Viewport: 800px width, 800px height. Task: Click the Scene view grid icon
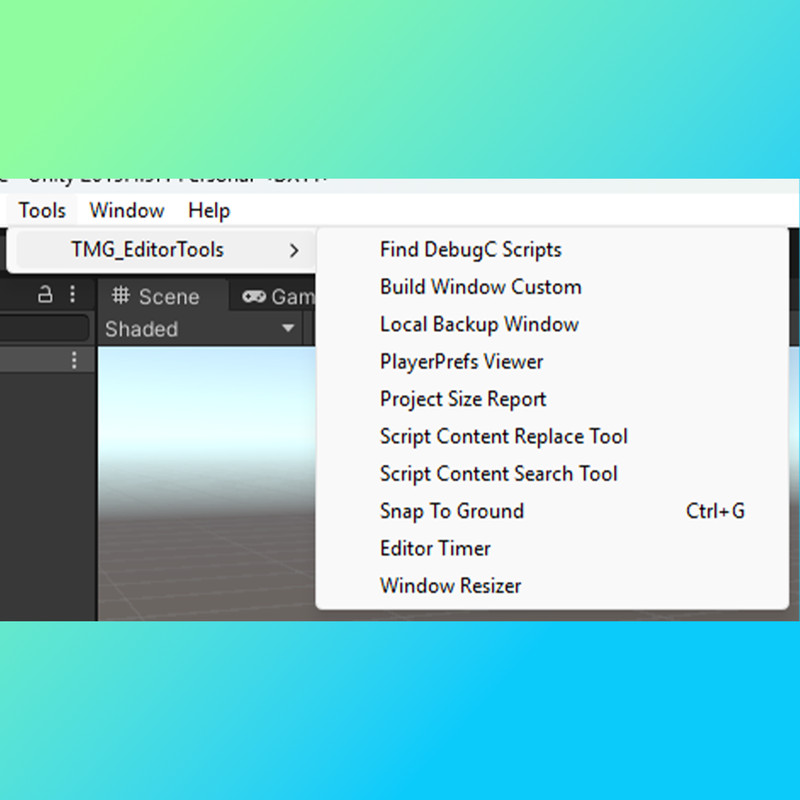click(x=122, y=296)
